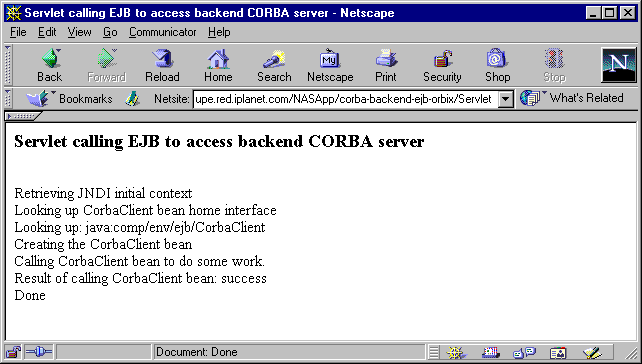The width and height of the screenshot is (642, 364).
Task: Click the 'Result of calling CorbaClient bean: success' line
Action: 140,278
